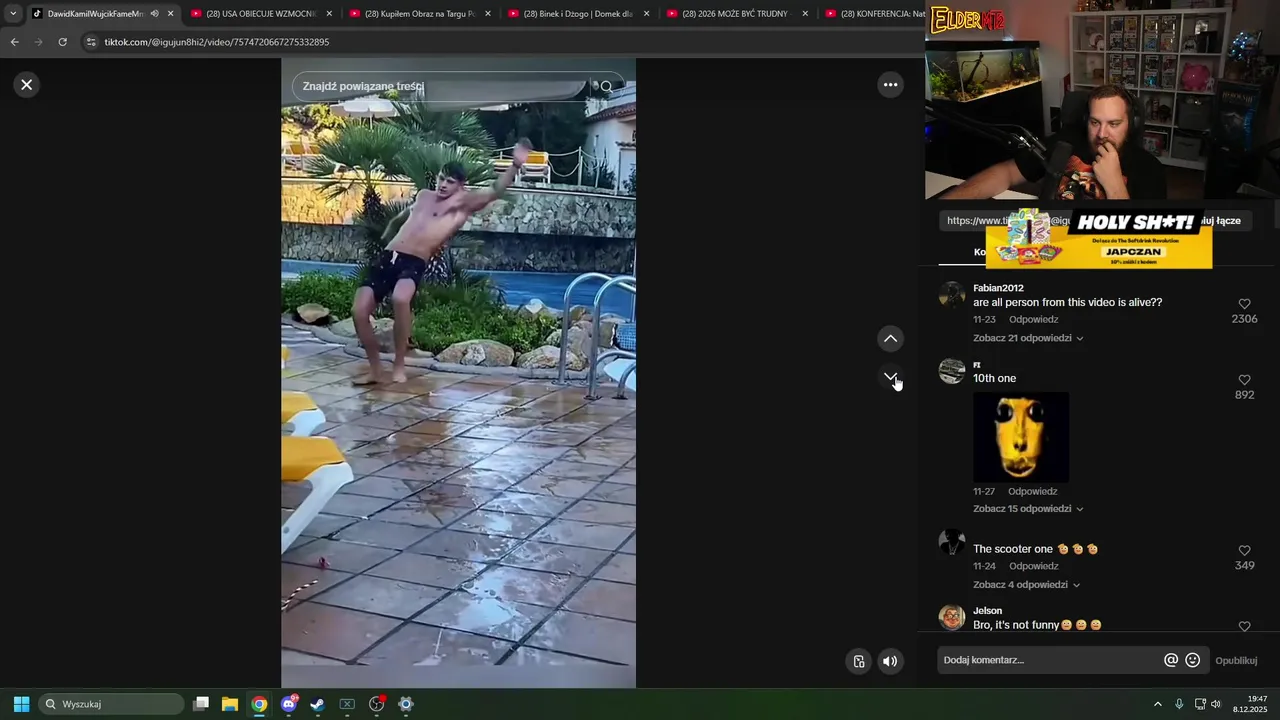Click the tiktok.com URL in address bar
The image size is (1280, 720).
click(217, 42)
